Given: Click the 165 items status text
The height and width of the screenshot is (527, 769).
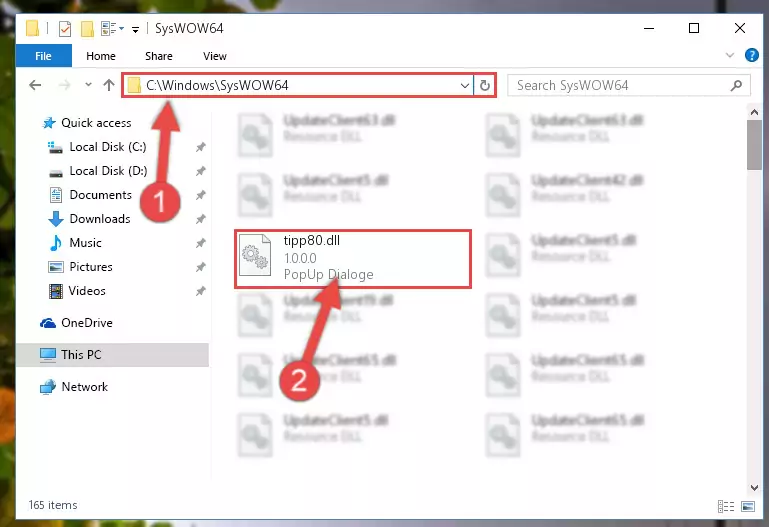Looking at the screenshot, I should (53, 505).
